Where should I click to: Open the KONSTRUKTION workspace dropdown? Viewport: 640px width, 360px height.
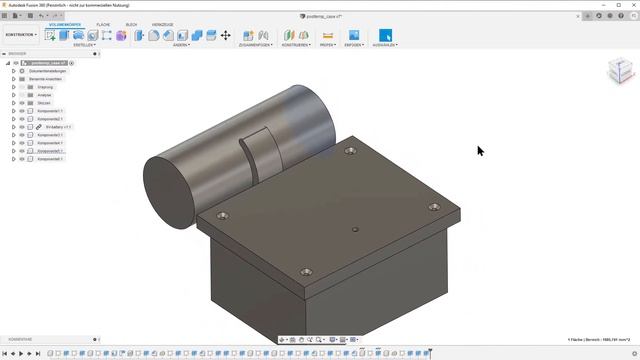point(21,35)
